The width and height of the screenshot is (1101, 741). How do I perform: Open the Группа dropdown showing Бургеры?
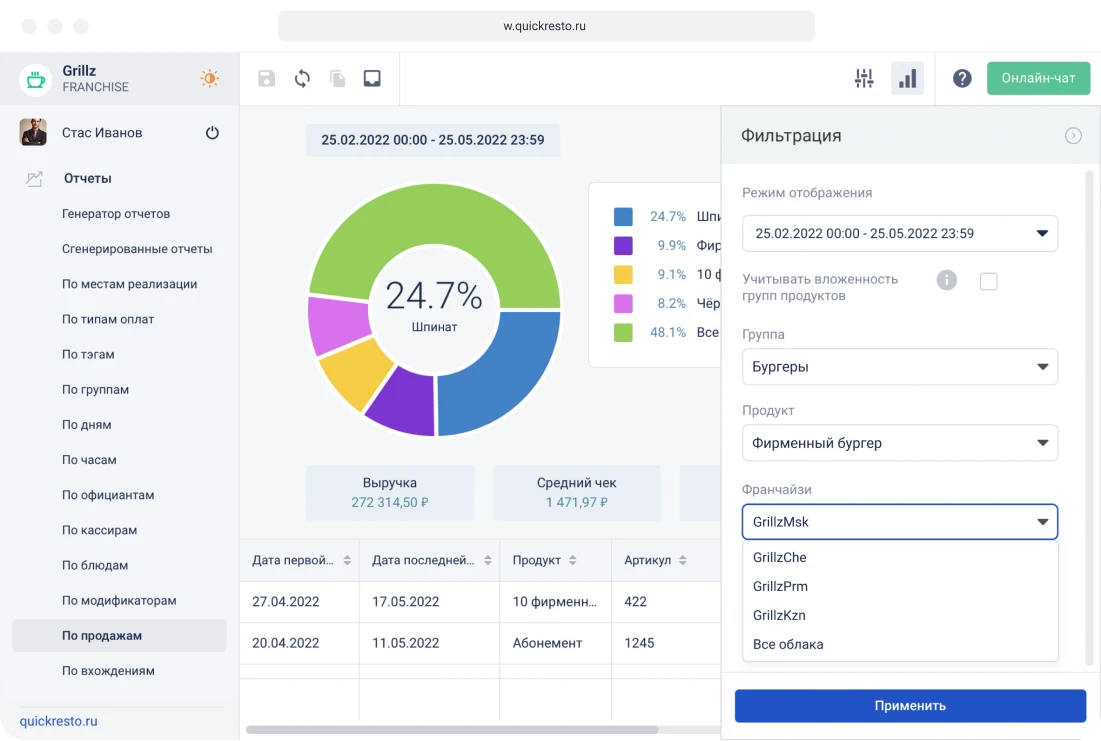point(899,366)
